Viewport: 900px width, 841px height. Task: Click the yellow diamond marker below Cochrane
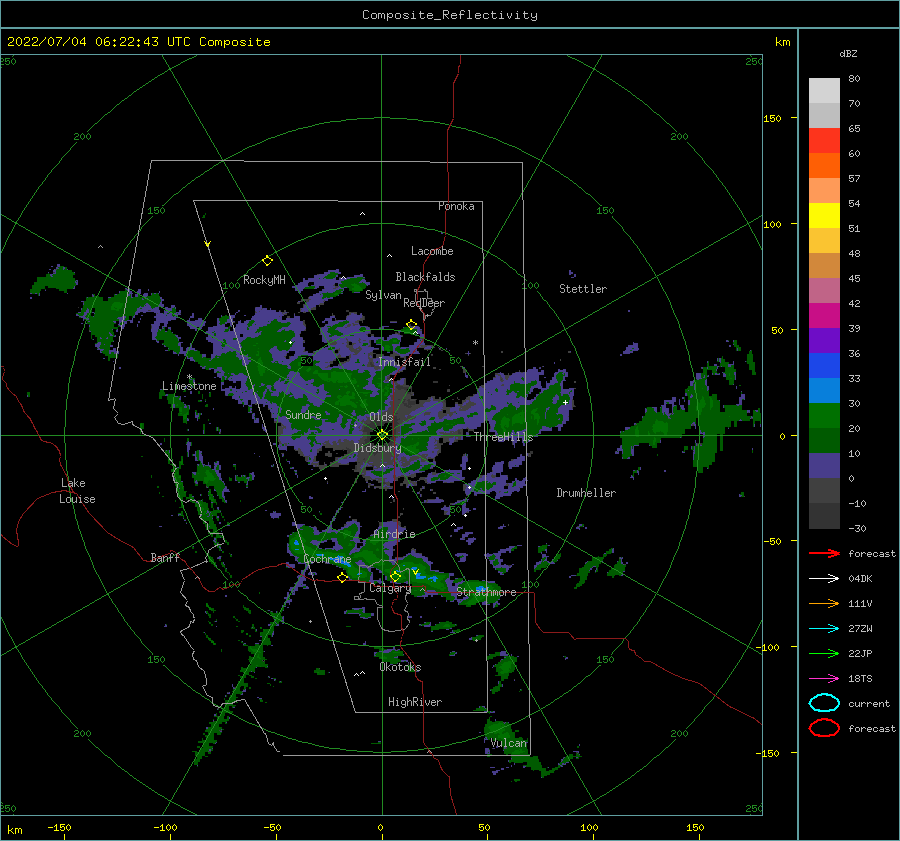pos(343,577)
